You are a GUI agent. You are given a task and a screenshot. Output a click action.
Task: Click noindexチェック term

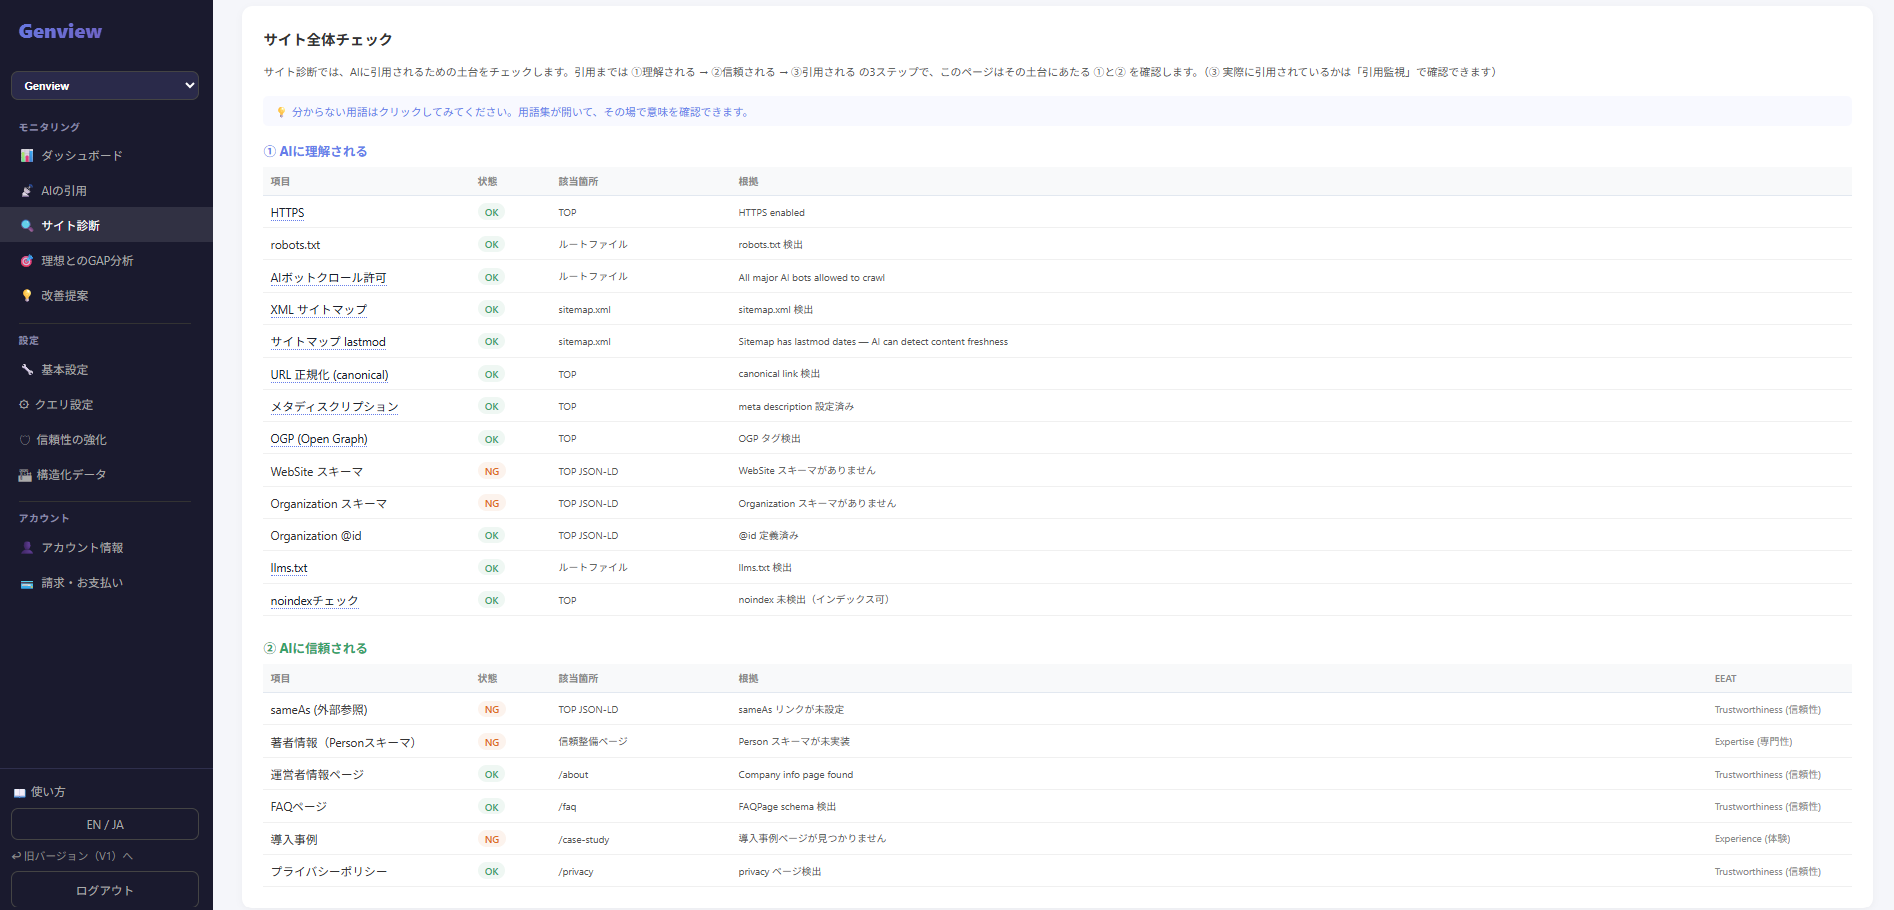point(314,601)
